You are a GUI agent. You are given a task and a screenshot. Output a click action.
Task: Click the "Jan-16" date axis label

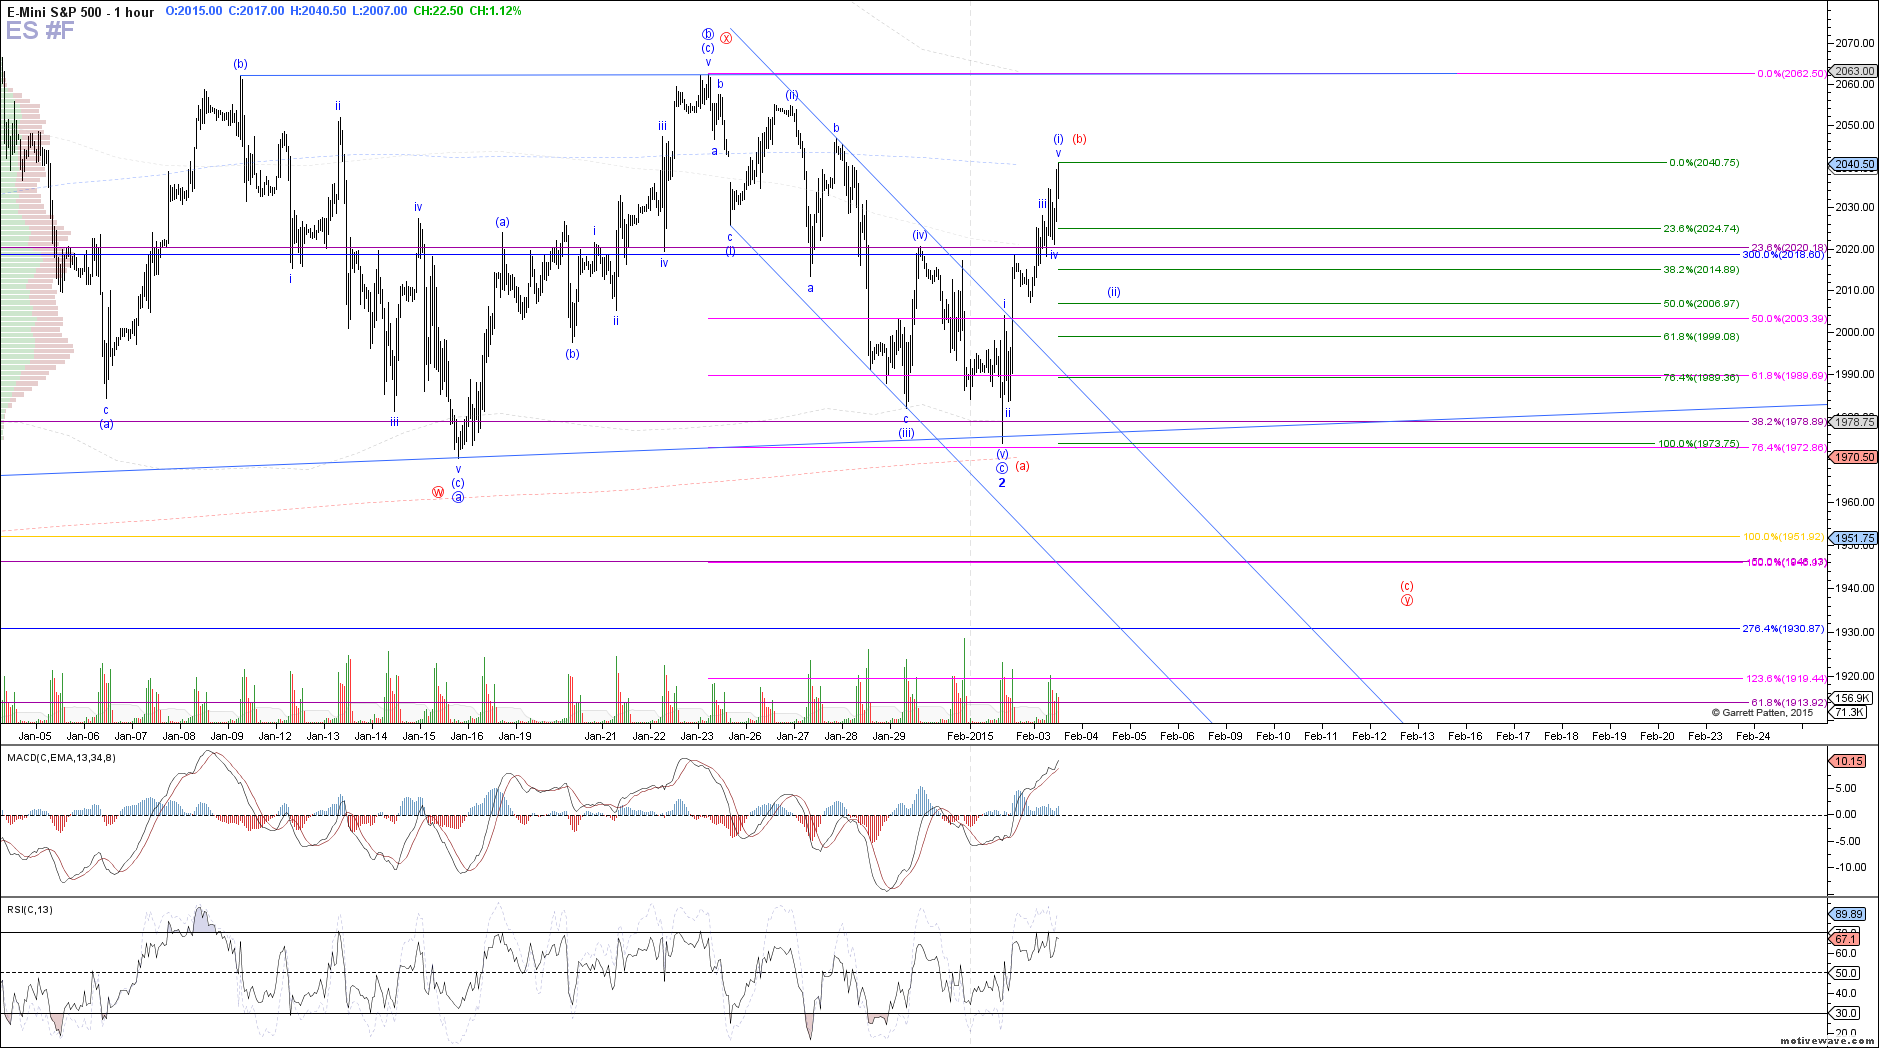[x=467, y=736]
